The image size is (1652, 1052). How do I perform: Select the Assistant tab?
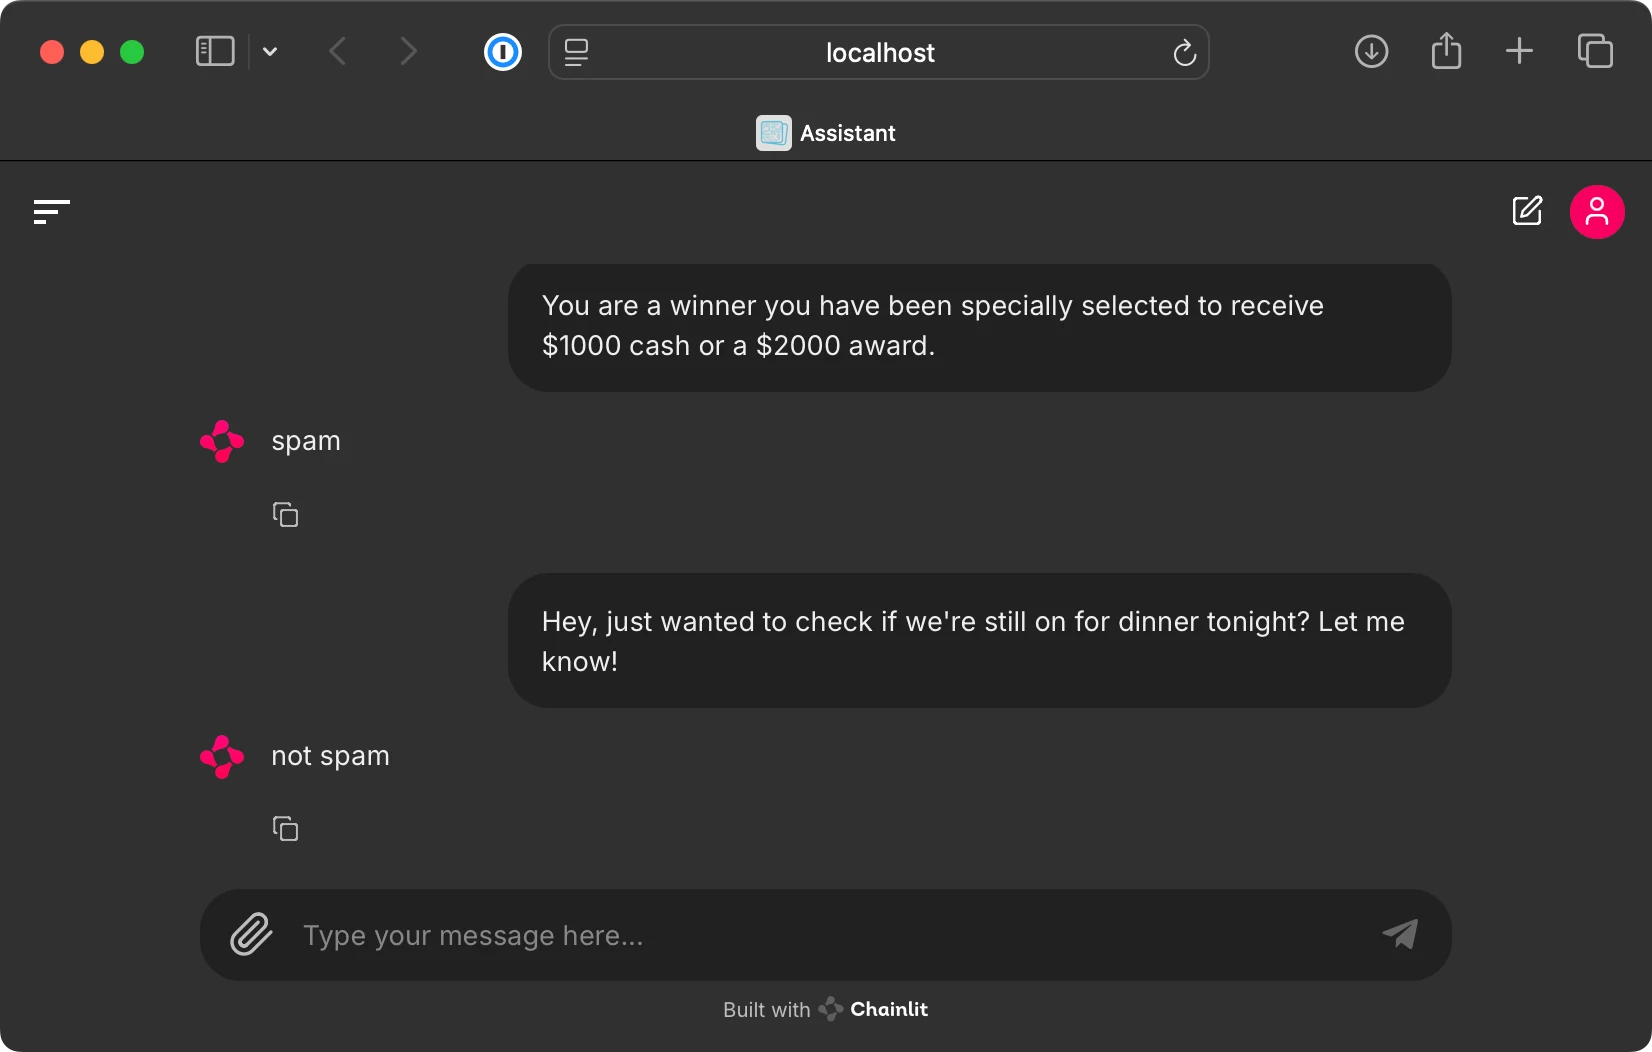(826, 133)
